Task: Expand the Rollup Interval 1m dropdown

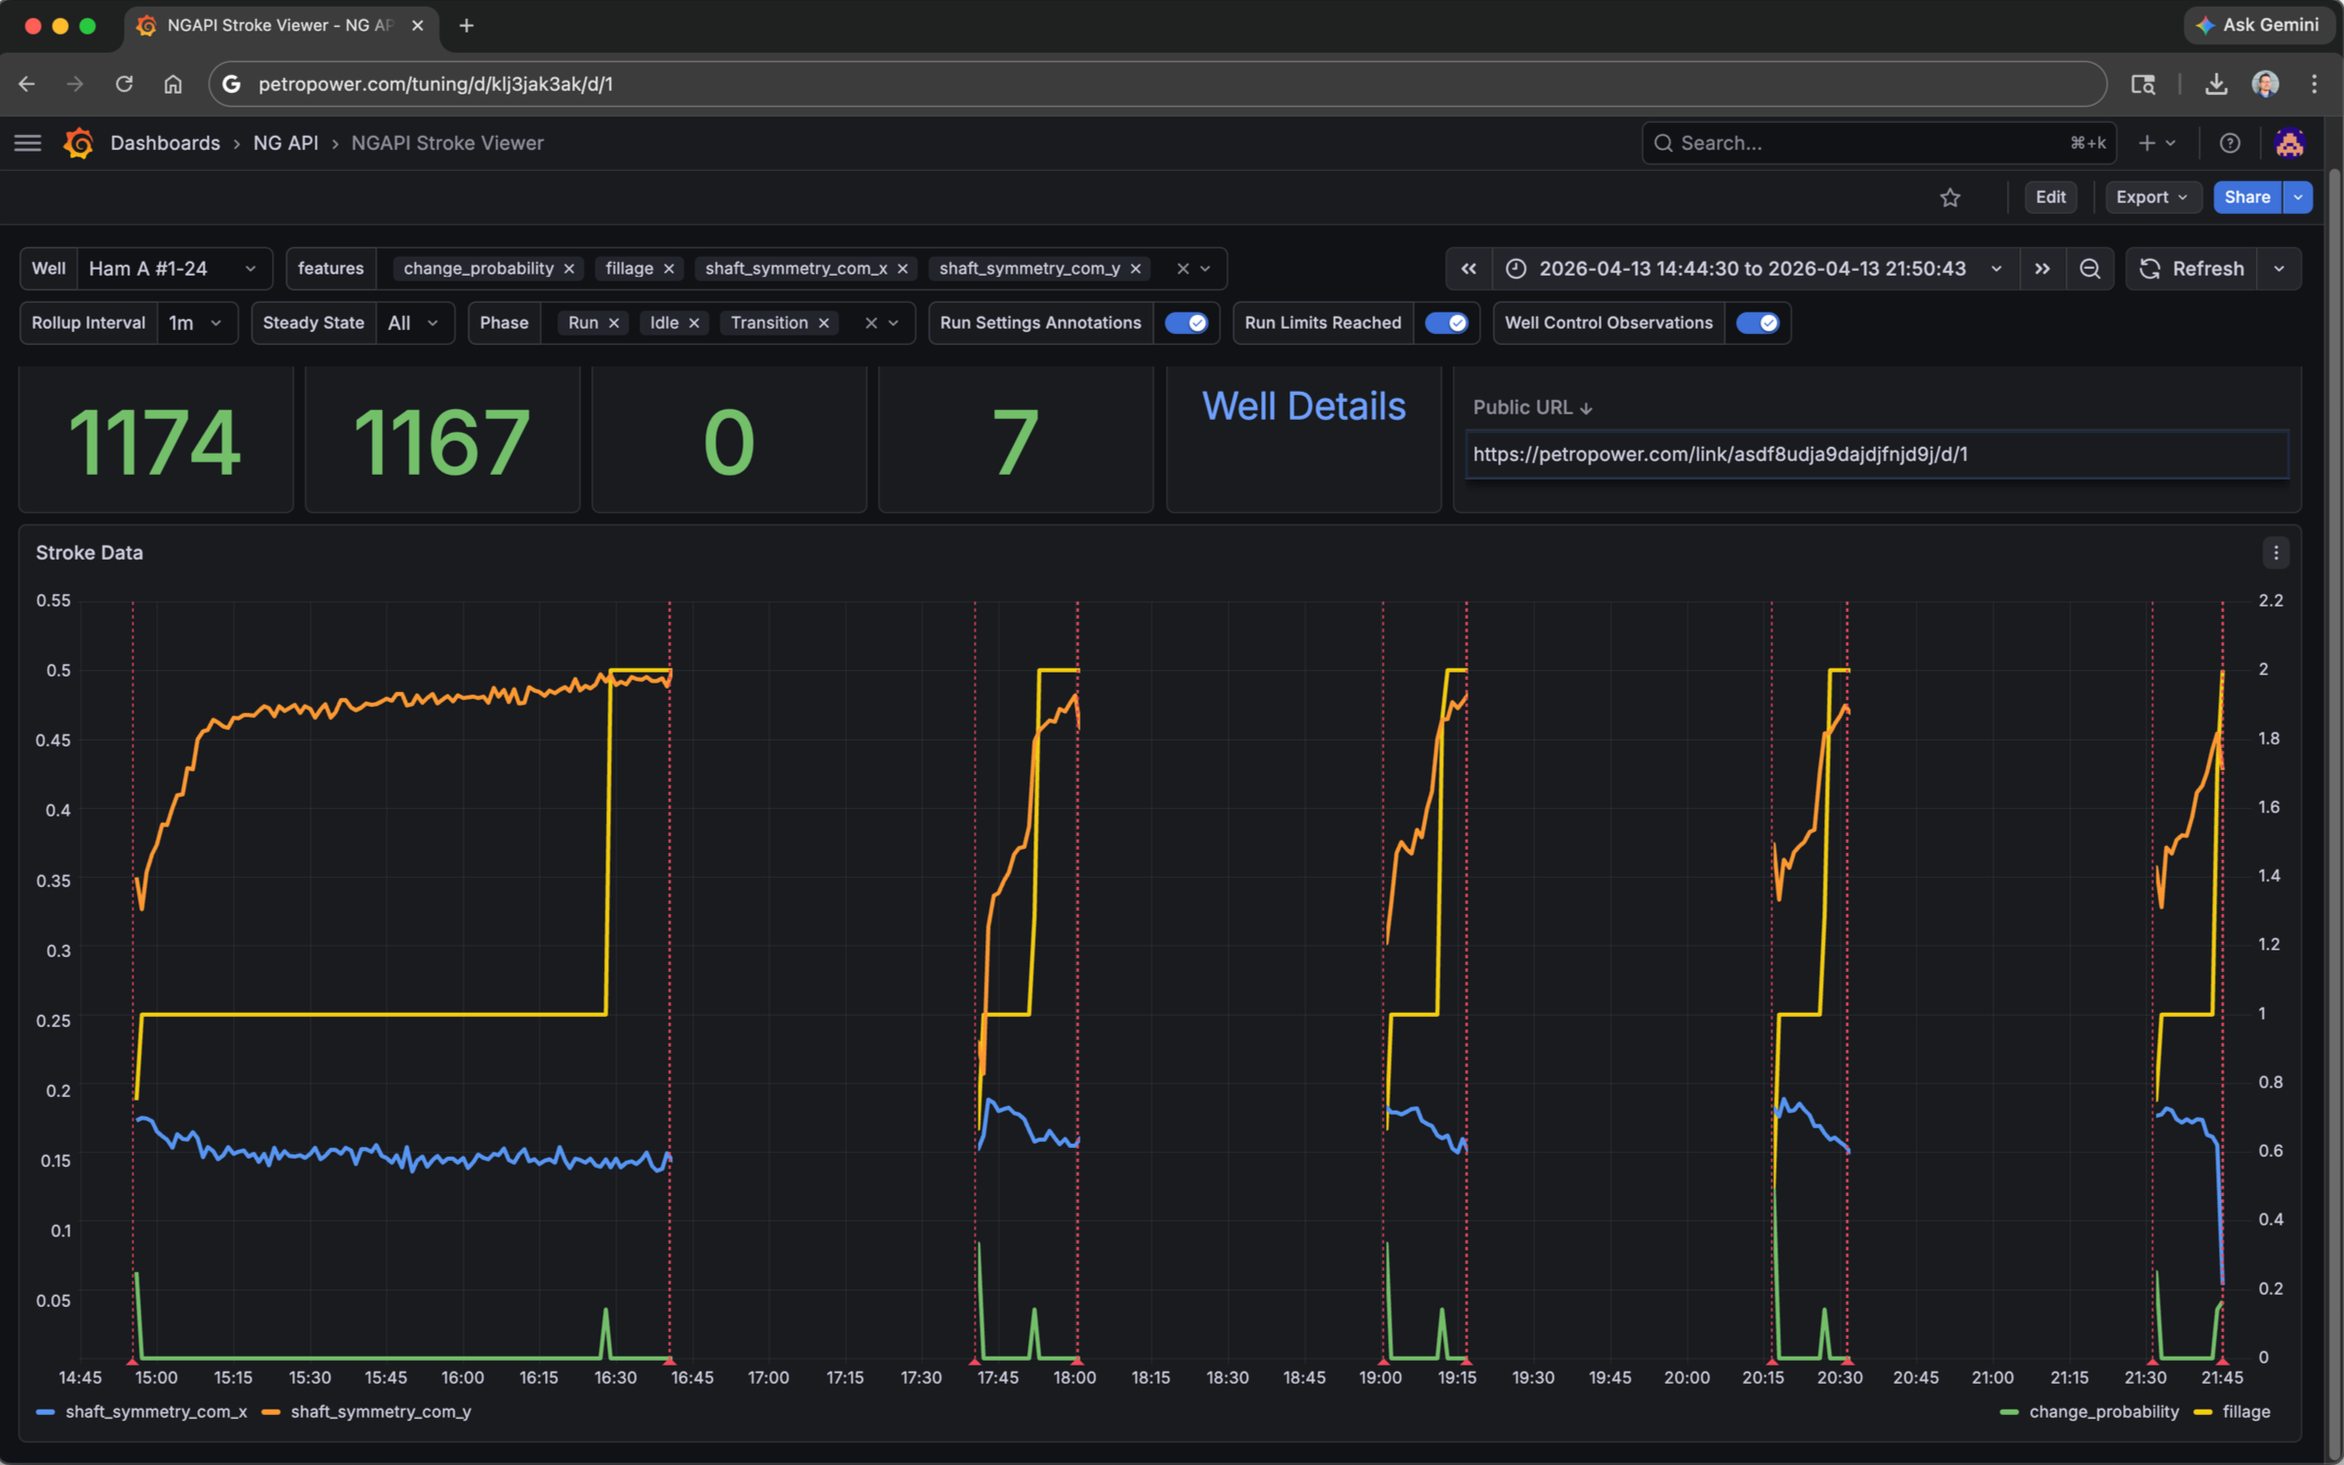Action: pos(195,322)
